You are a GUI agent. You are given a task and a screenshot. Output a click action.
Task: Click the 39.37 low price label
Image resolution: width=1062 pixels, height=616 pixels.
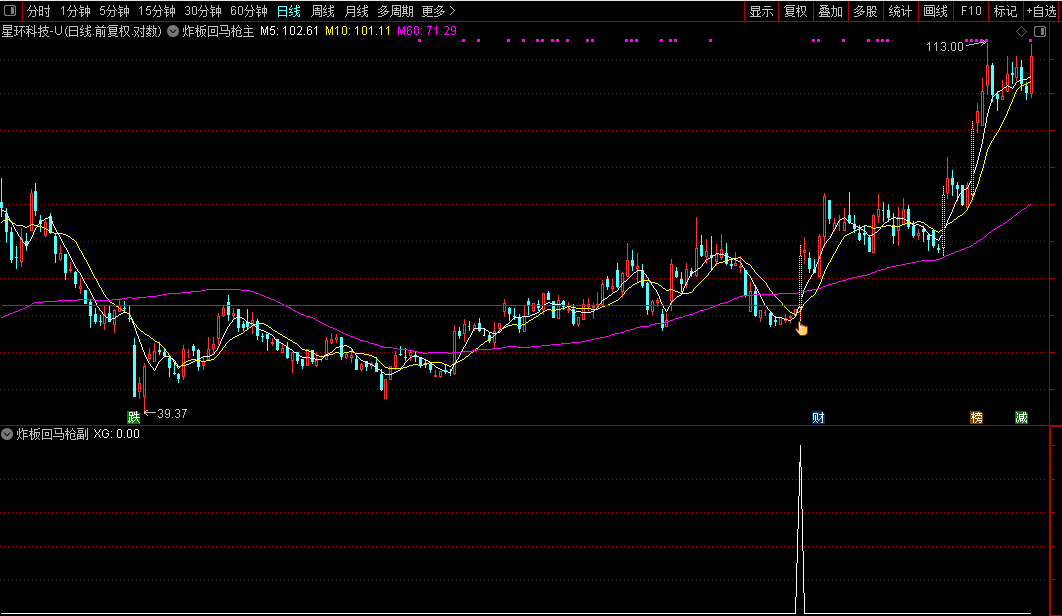point(172,413)
